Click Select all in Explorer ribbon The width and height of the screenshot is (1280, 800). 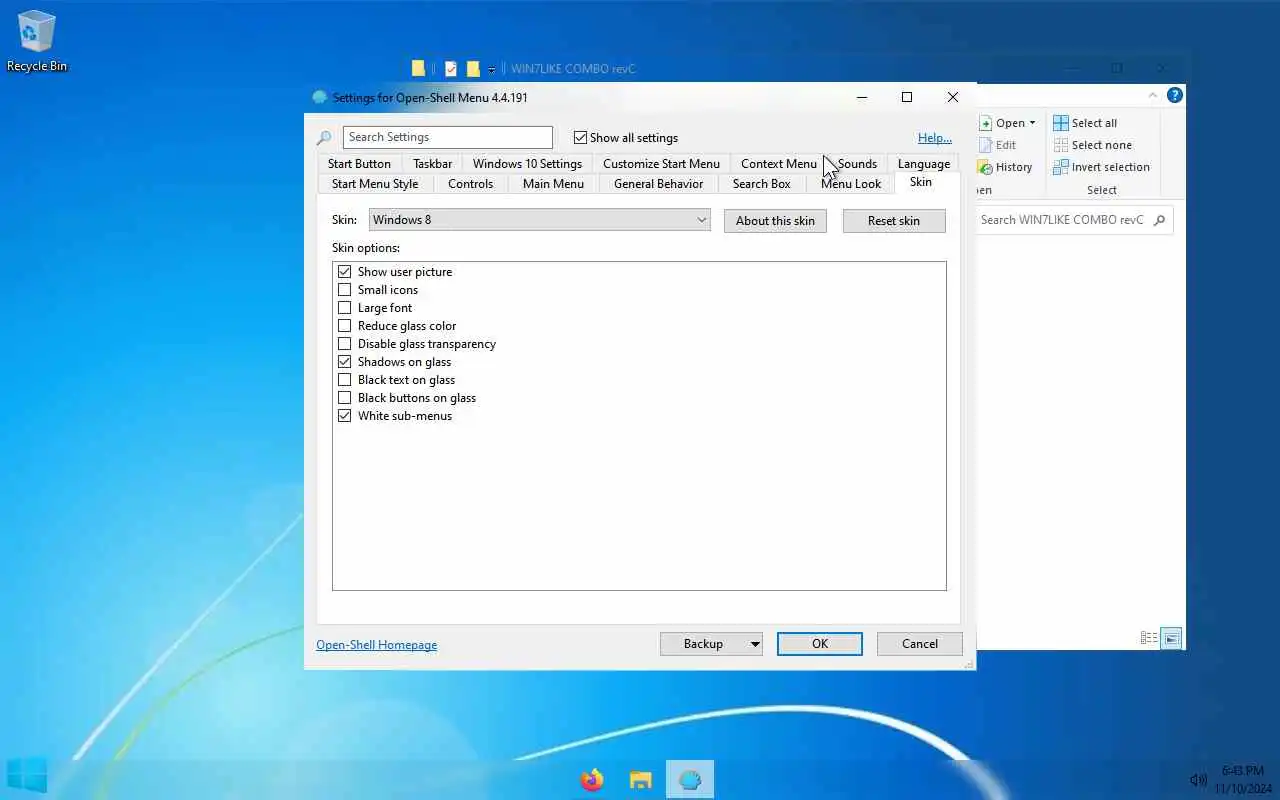pos(1085,123)
